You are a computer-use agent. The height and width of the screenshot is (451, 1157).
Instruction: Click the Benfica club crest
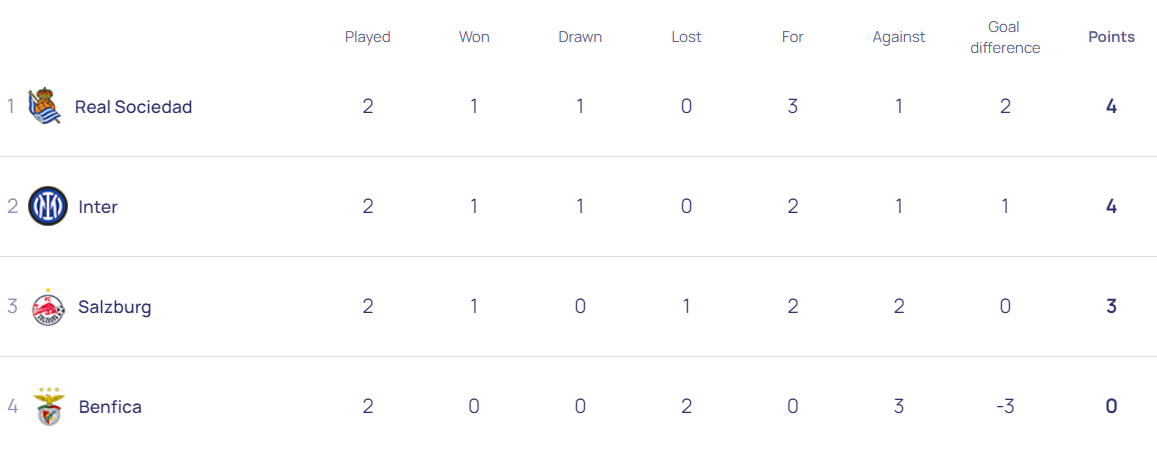(x=48, y=406)
